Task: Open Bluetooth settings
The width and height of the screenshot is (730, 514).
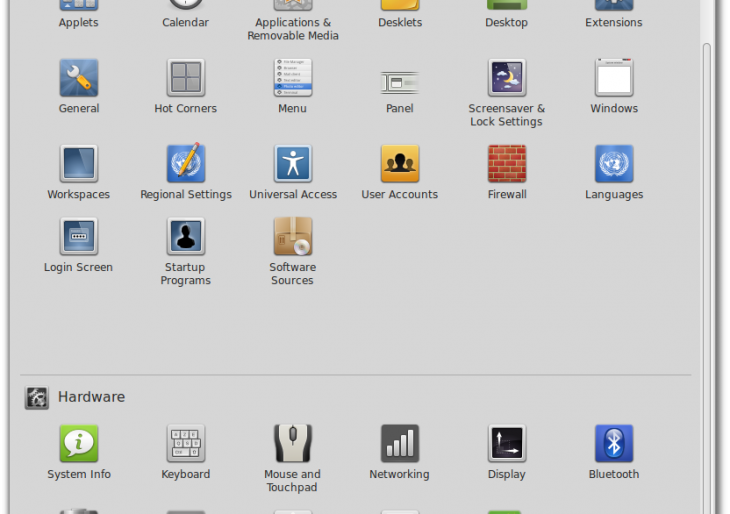Action: coord(614,453)
